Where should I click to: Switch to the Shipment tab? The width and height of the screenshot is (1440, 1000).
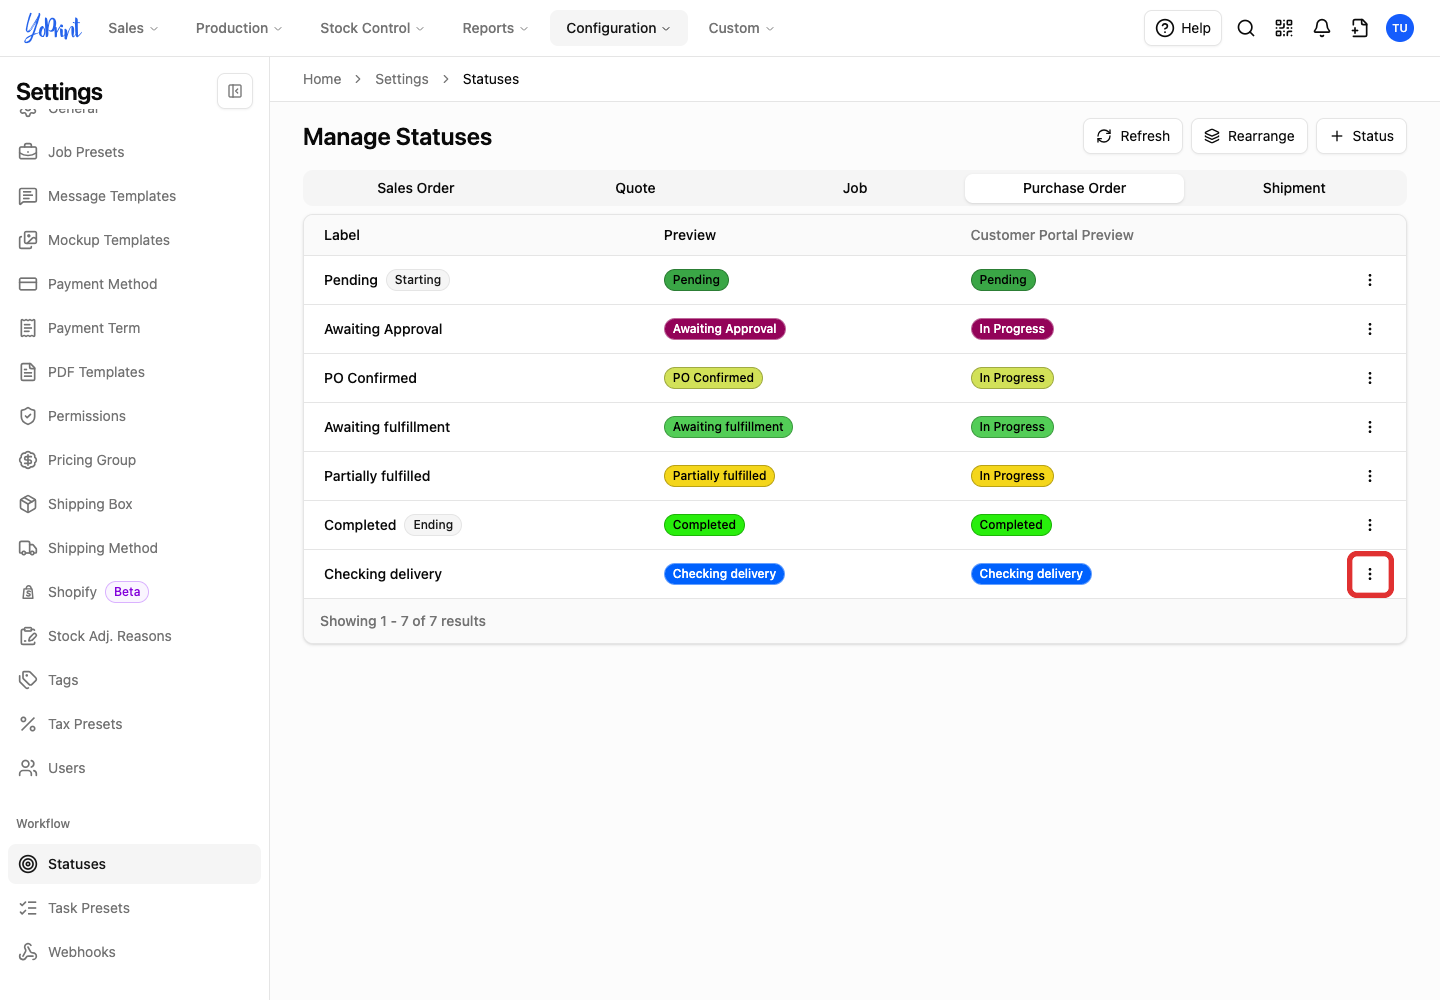[1294, 188]
